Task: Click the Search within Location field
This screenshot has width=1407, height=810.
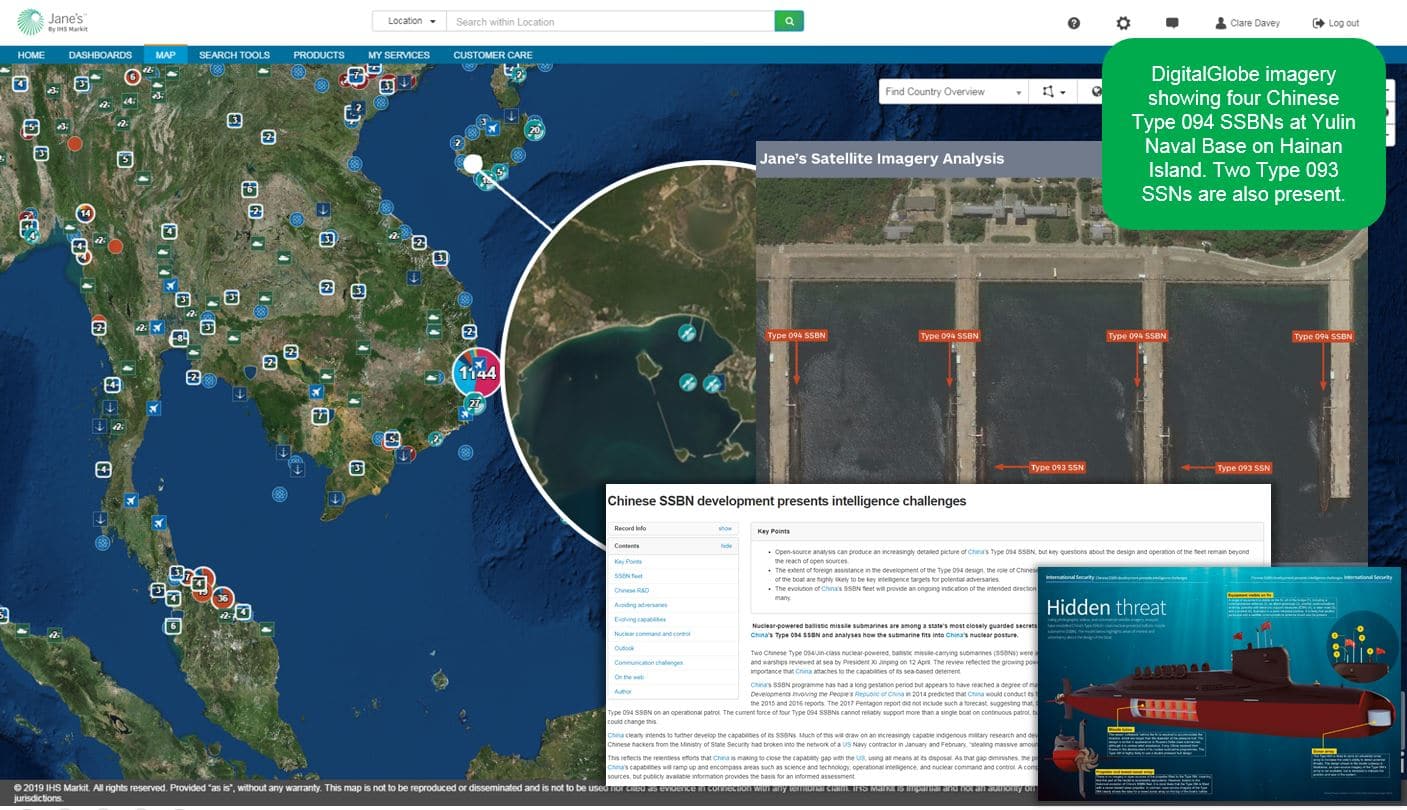Action: coord(610,21)
